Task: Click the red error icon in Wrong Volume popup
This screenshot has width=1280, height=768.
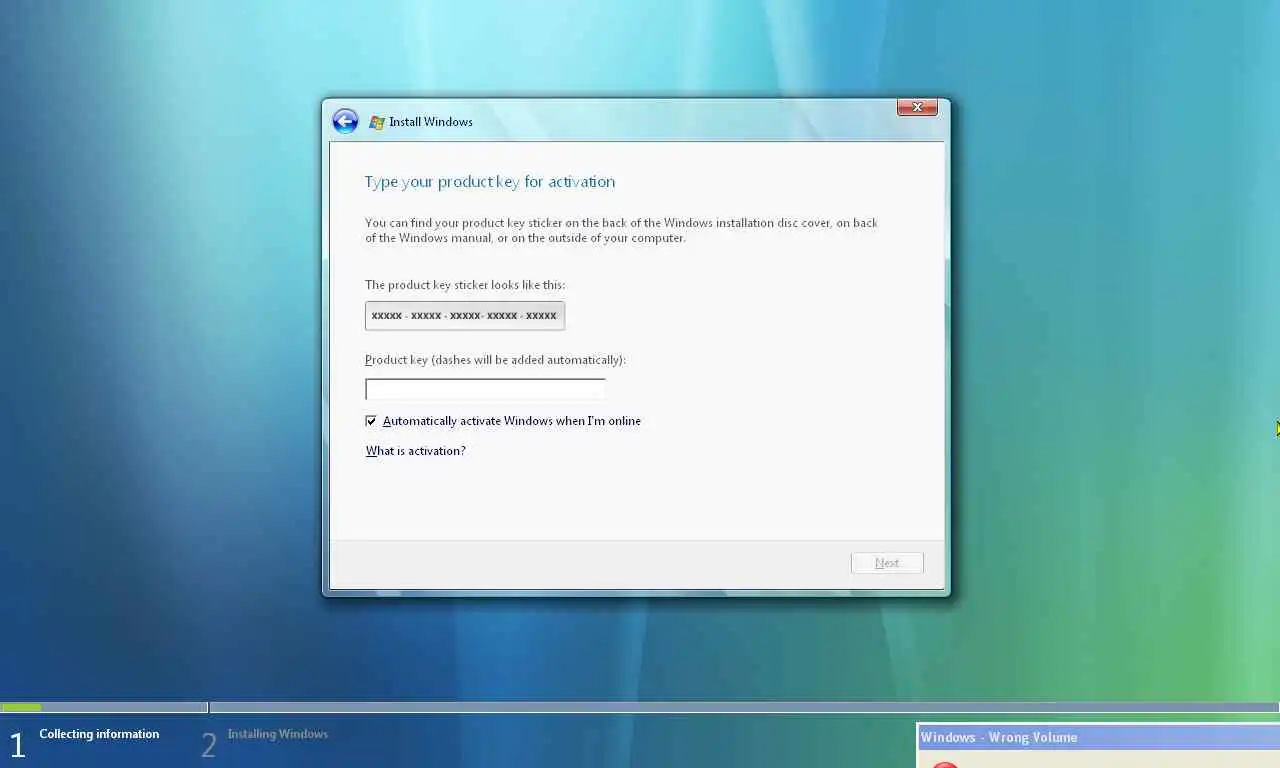Action: pos(945,764)
